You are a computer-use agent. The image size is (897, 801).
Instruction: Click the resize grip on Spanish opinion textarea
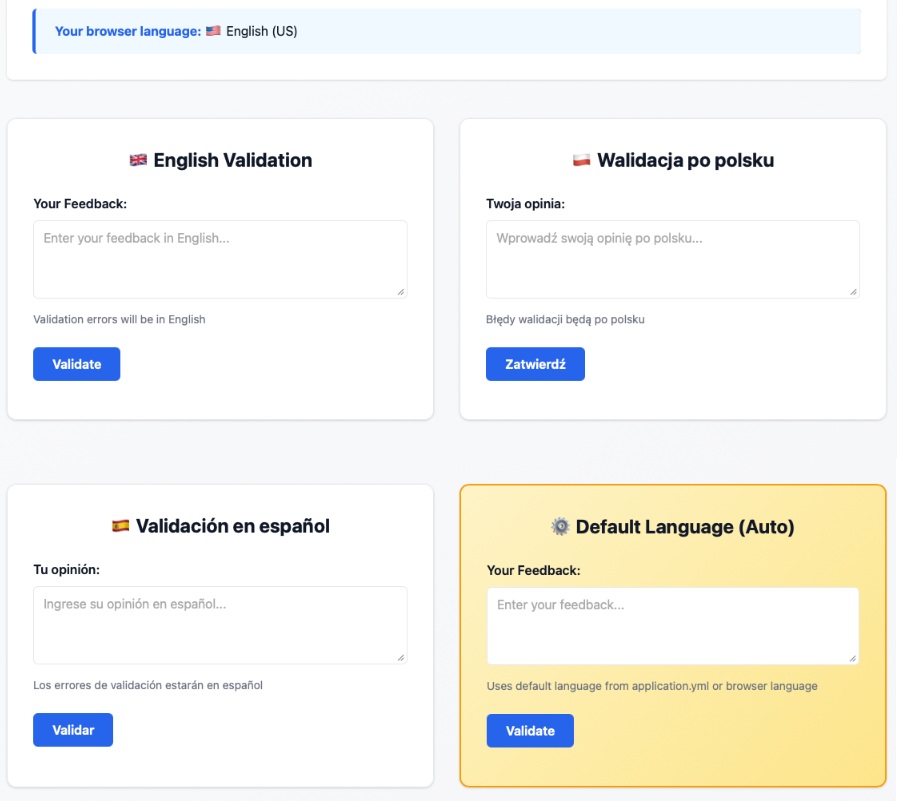click(x=401, y=657)
